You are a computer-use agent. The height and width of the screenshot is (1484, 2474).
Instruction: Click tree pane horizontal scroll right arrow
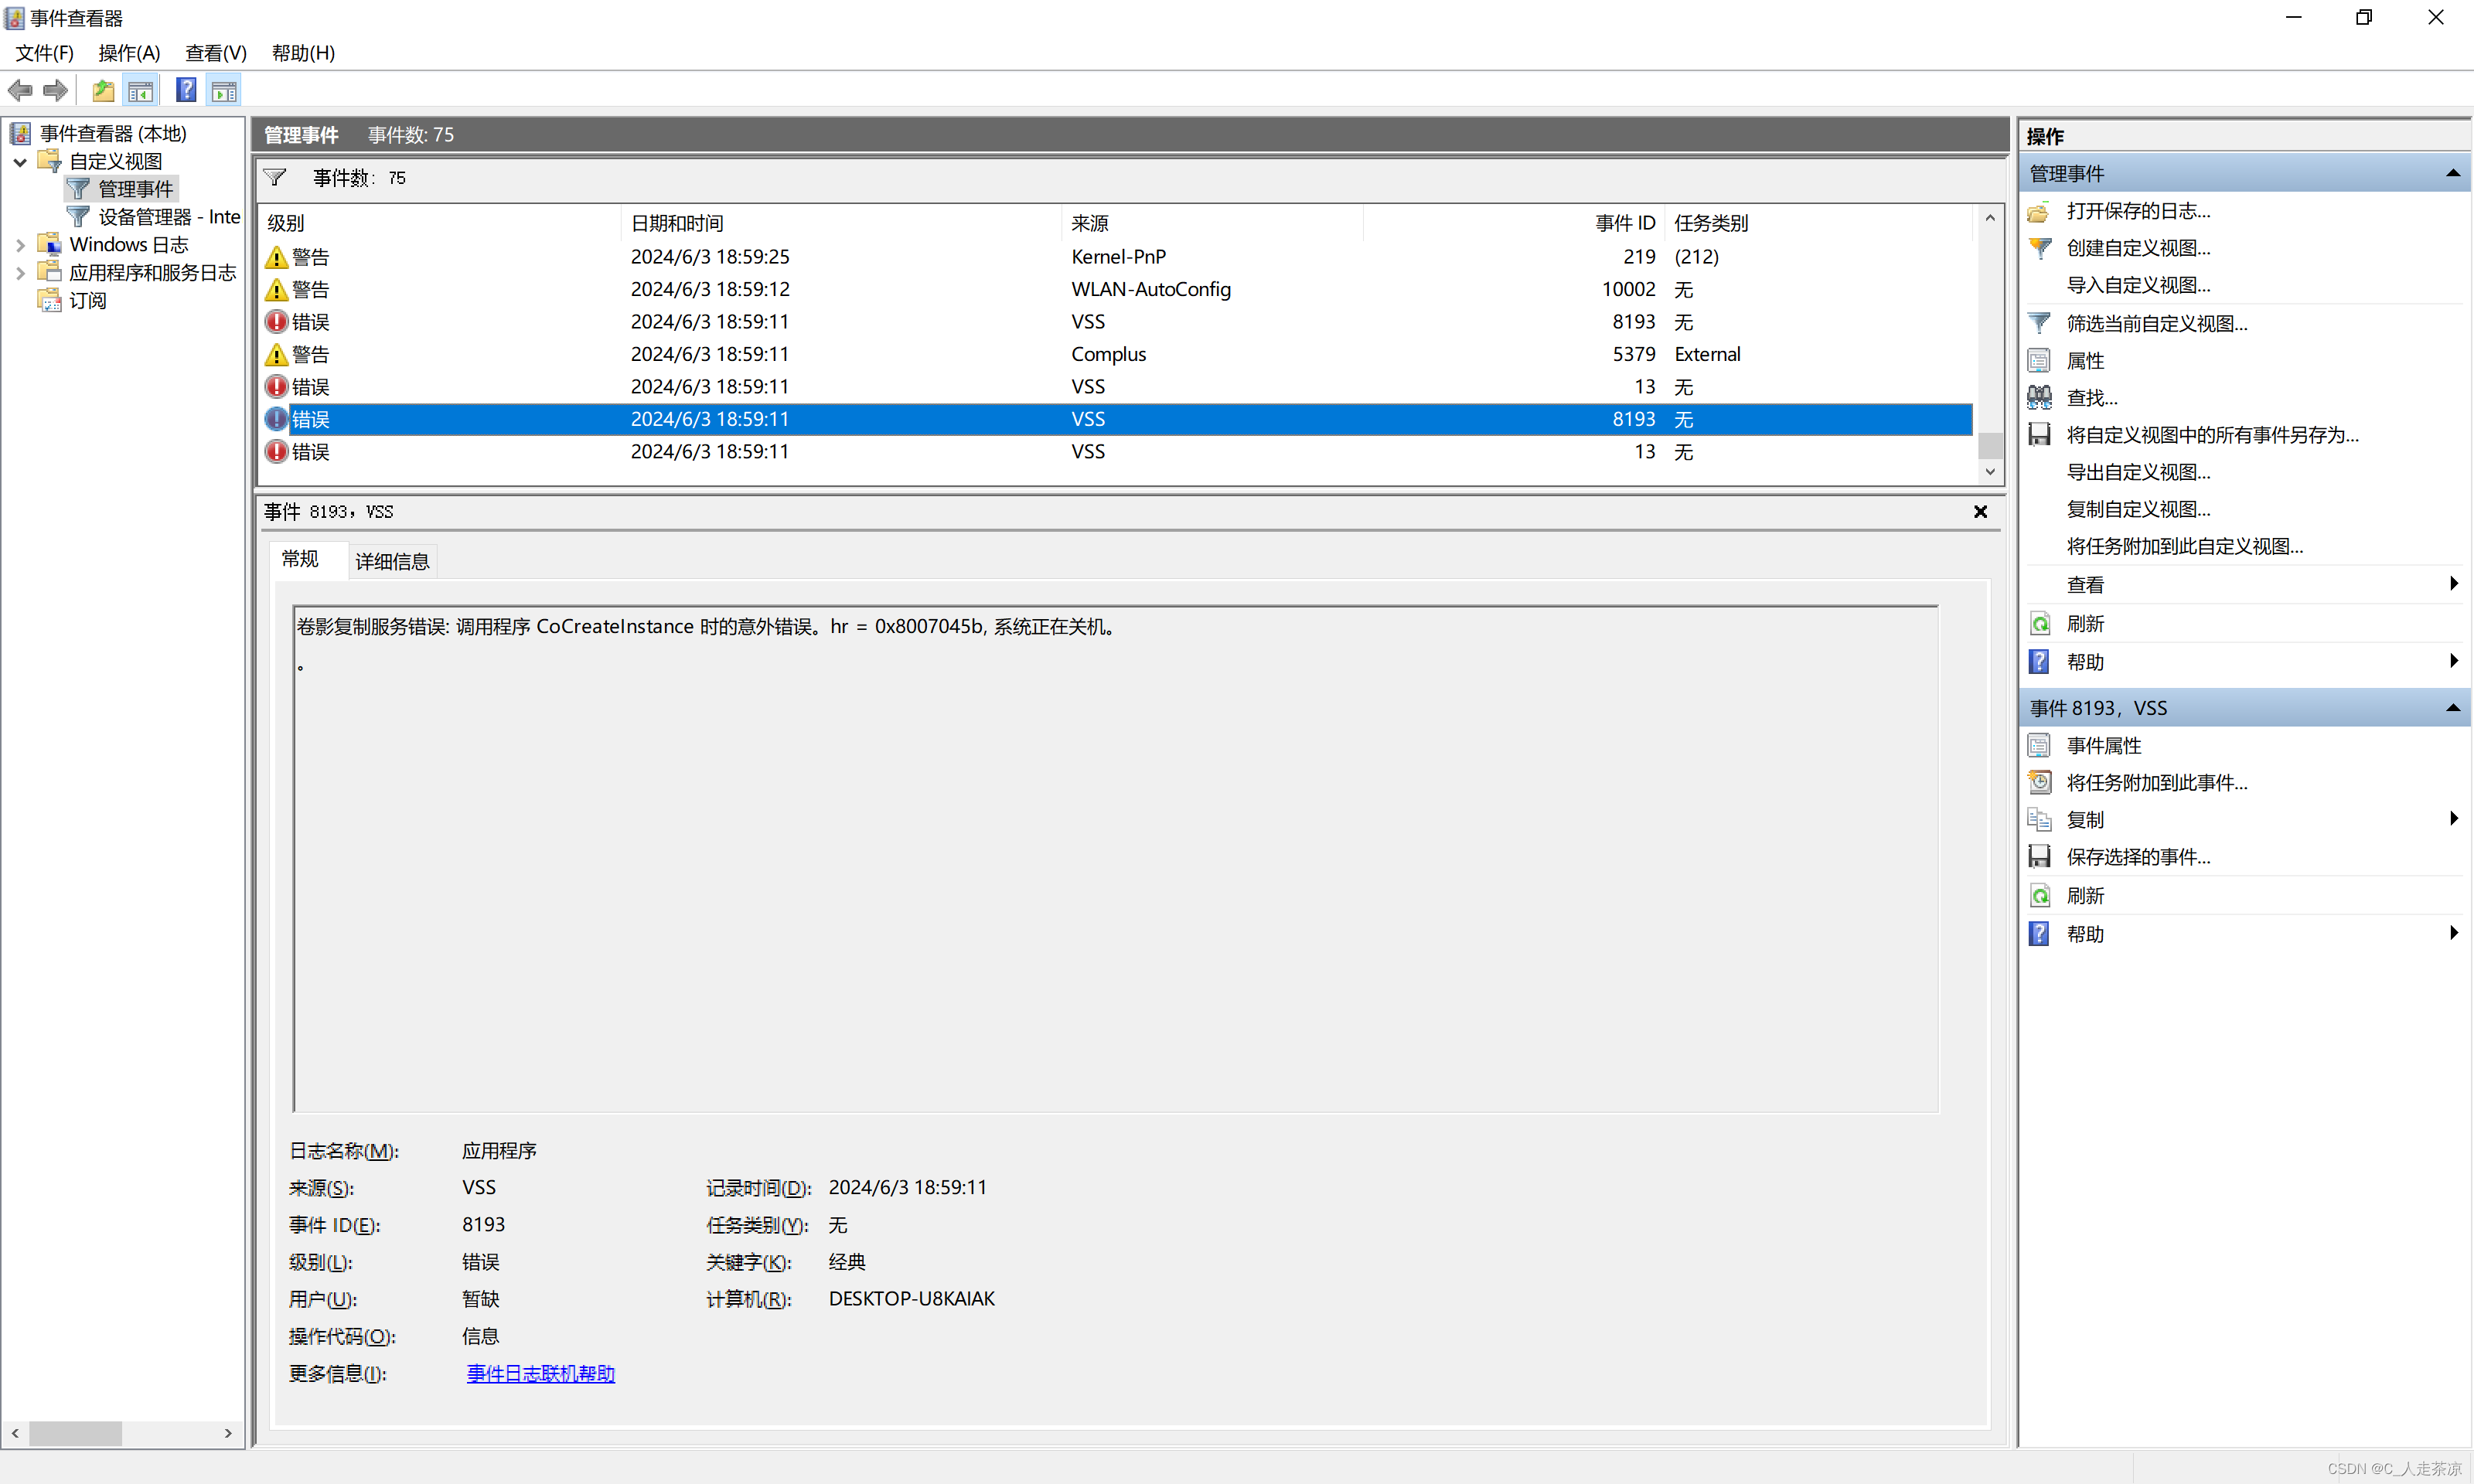[228, 1434]
